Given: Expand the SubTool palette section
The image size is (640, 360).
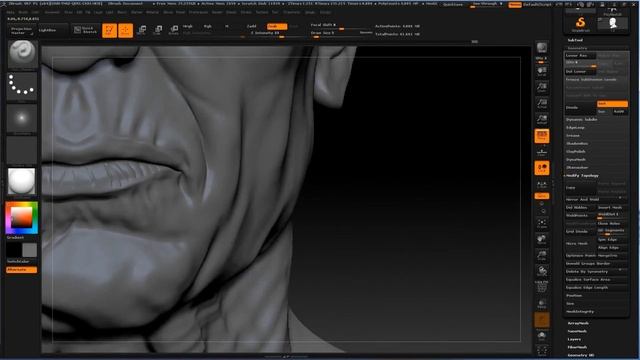Looking at the screenshot, I should point(575,40).
